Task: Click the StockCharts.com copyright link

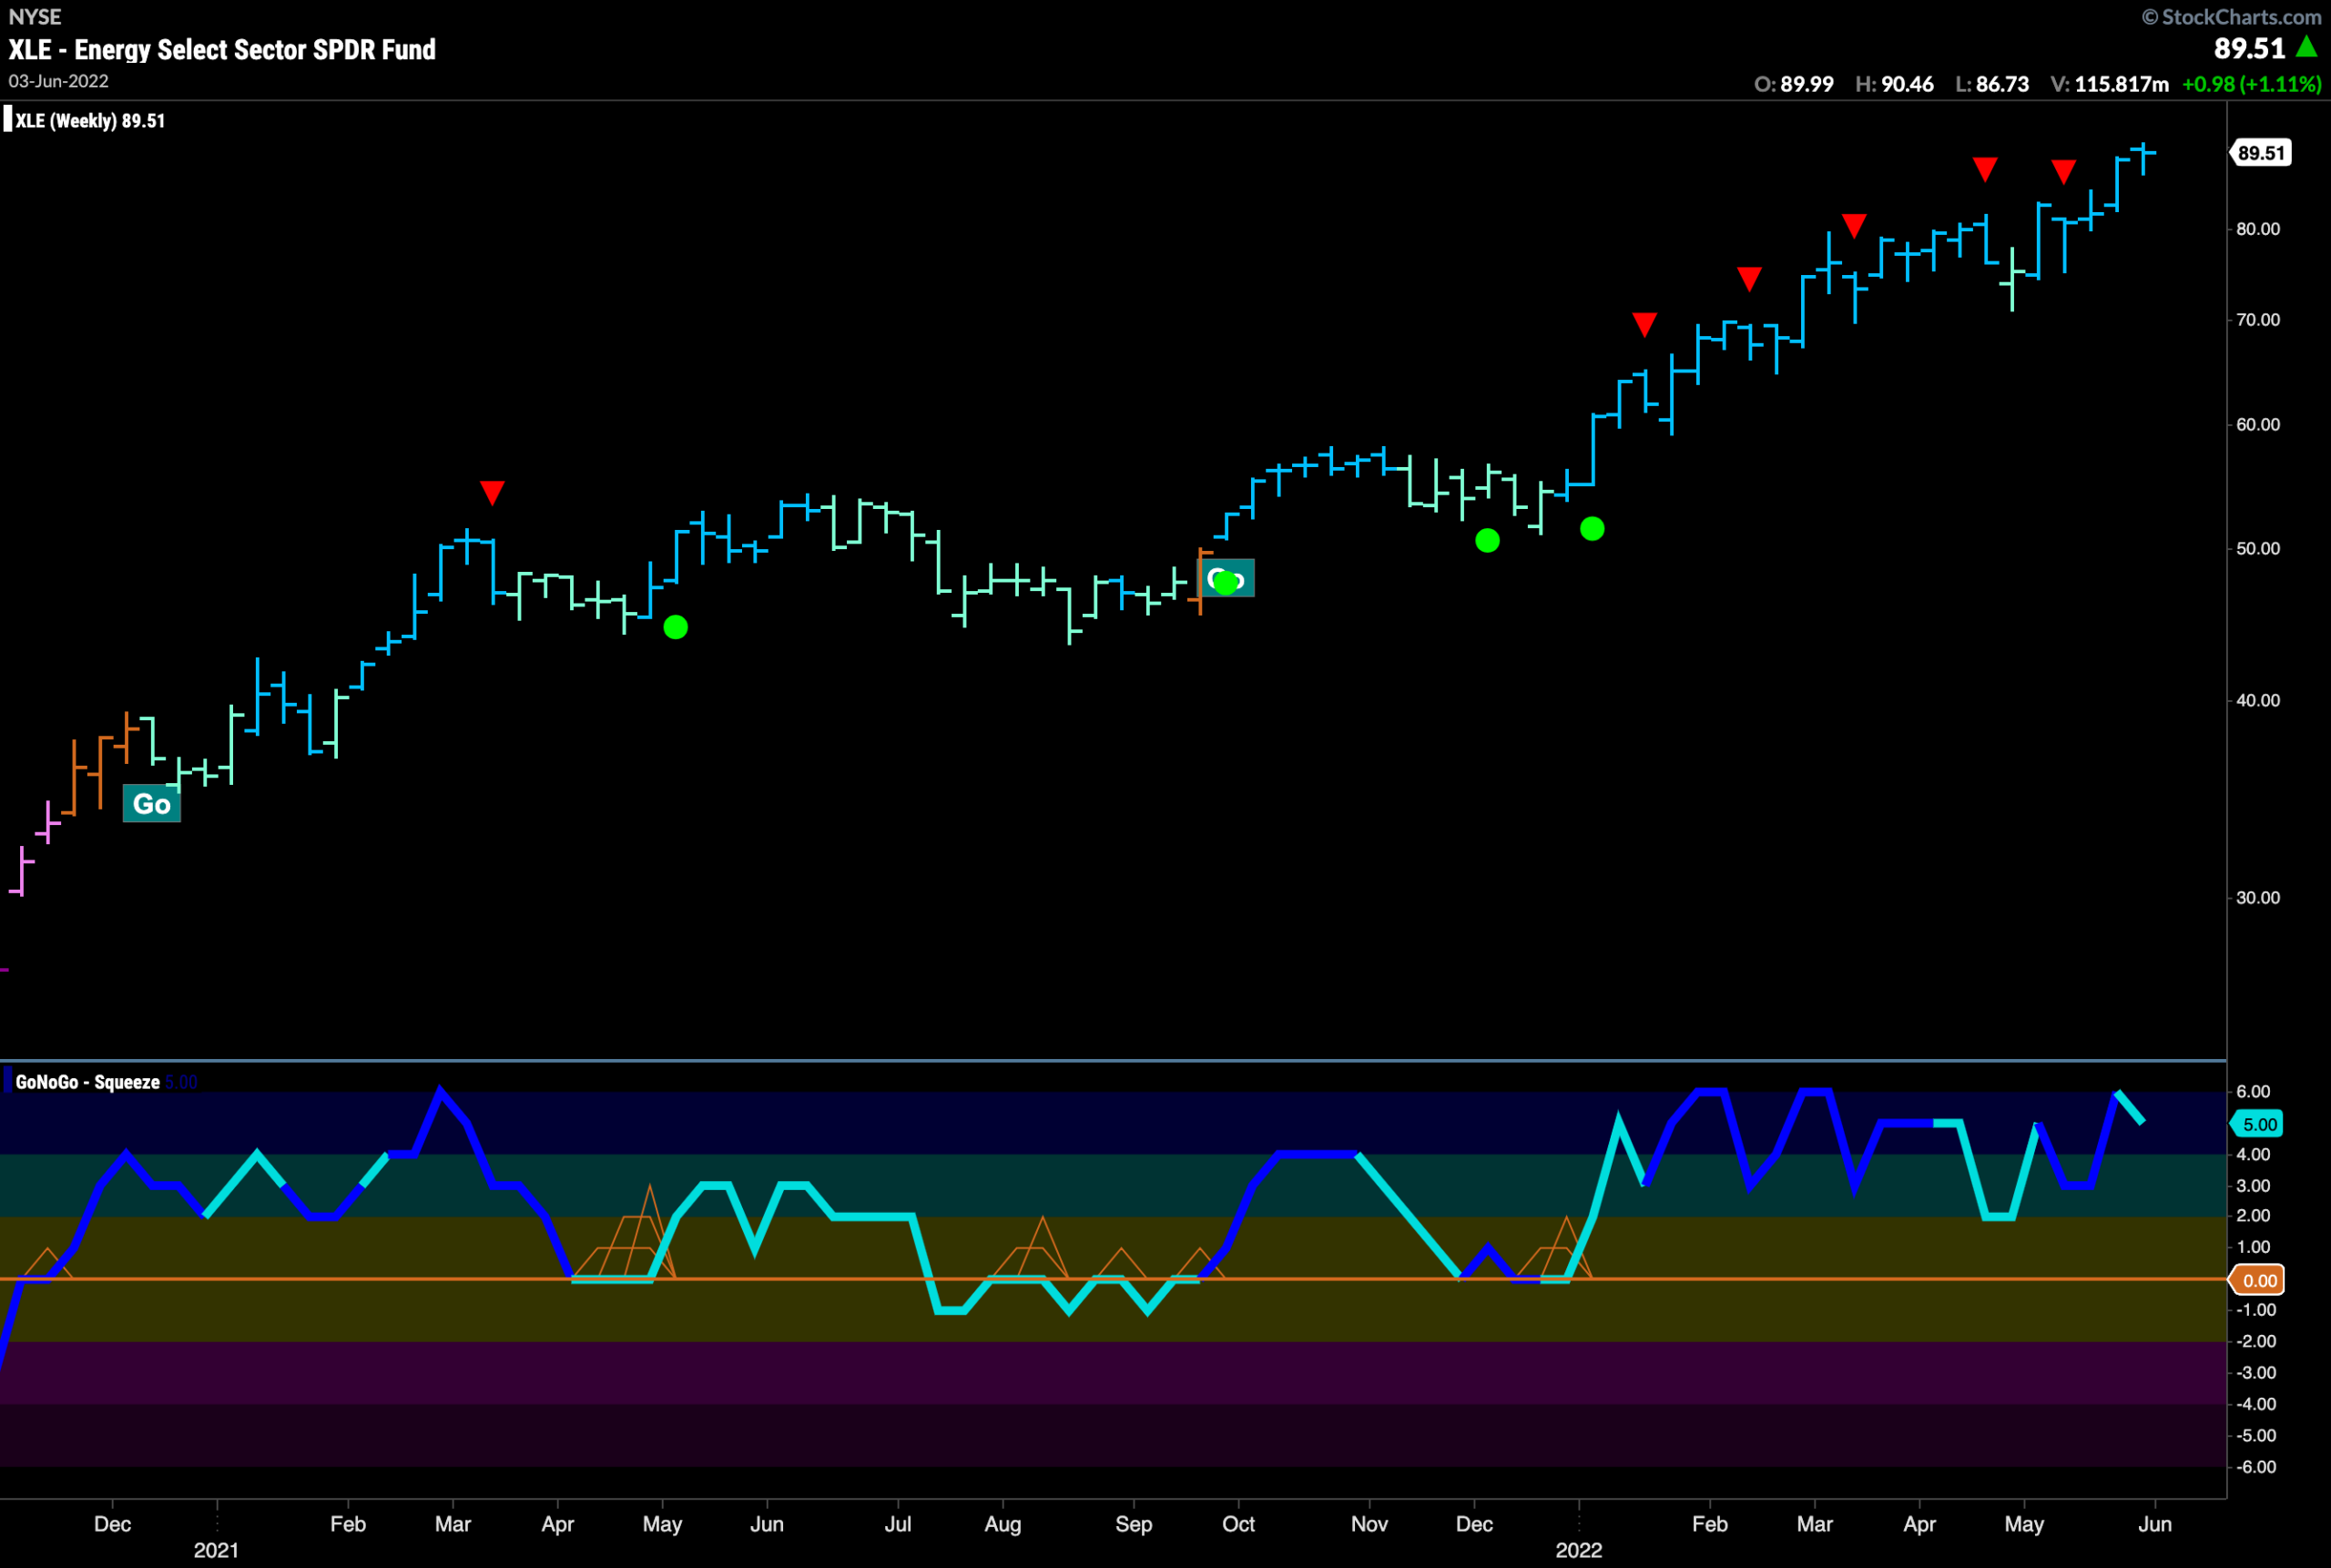Action: pyautogui.click(x=2231, y=17)
